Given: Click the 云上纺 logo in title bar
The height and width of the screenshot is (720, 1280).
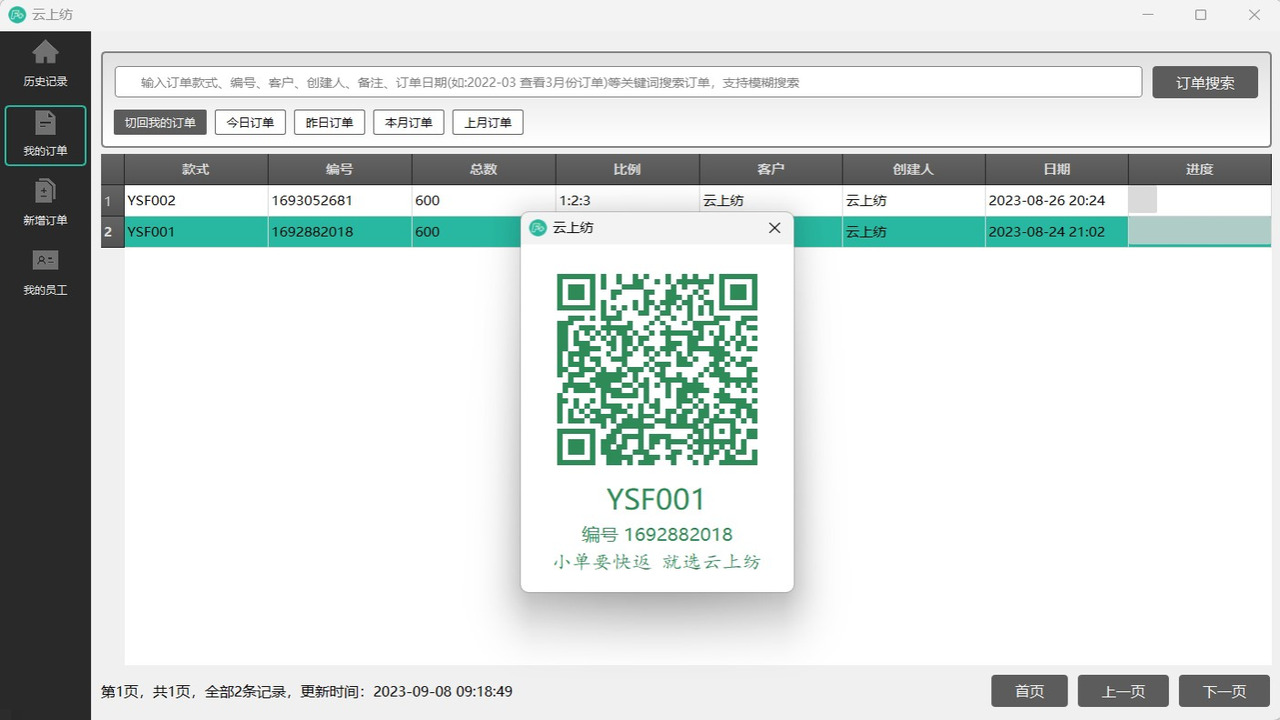Looking at the screenshot, I should [16, 15].
